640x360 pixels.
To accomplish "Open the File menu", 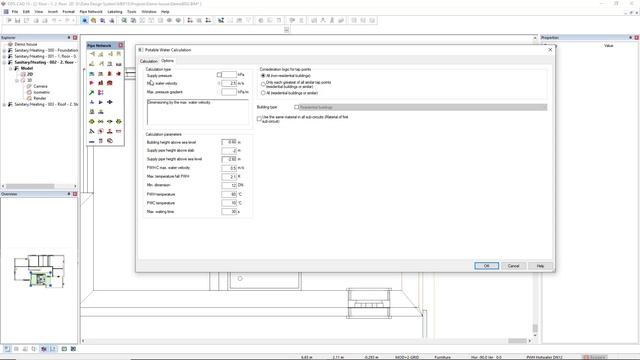I will [15, 12].
